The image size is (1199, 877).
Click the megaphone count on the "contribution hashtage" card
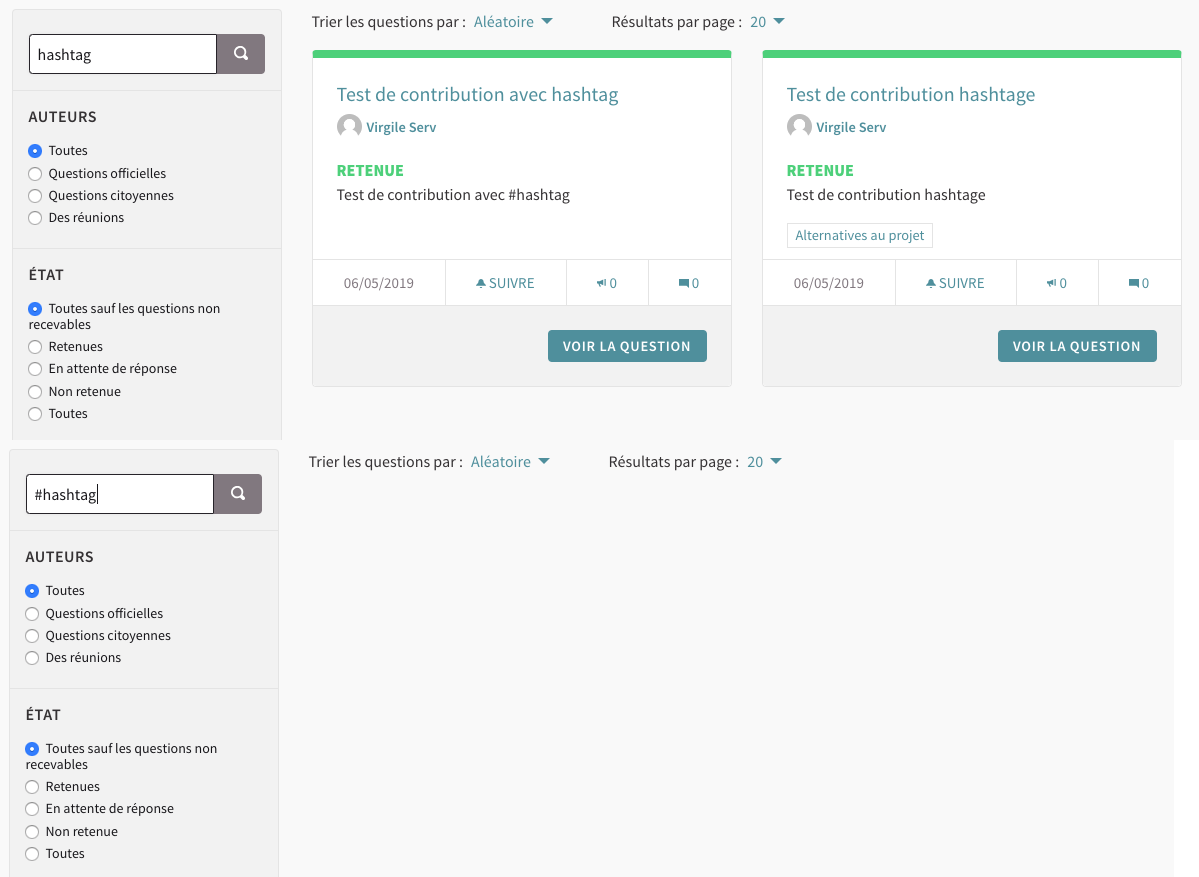coord(1057,283)
